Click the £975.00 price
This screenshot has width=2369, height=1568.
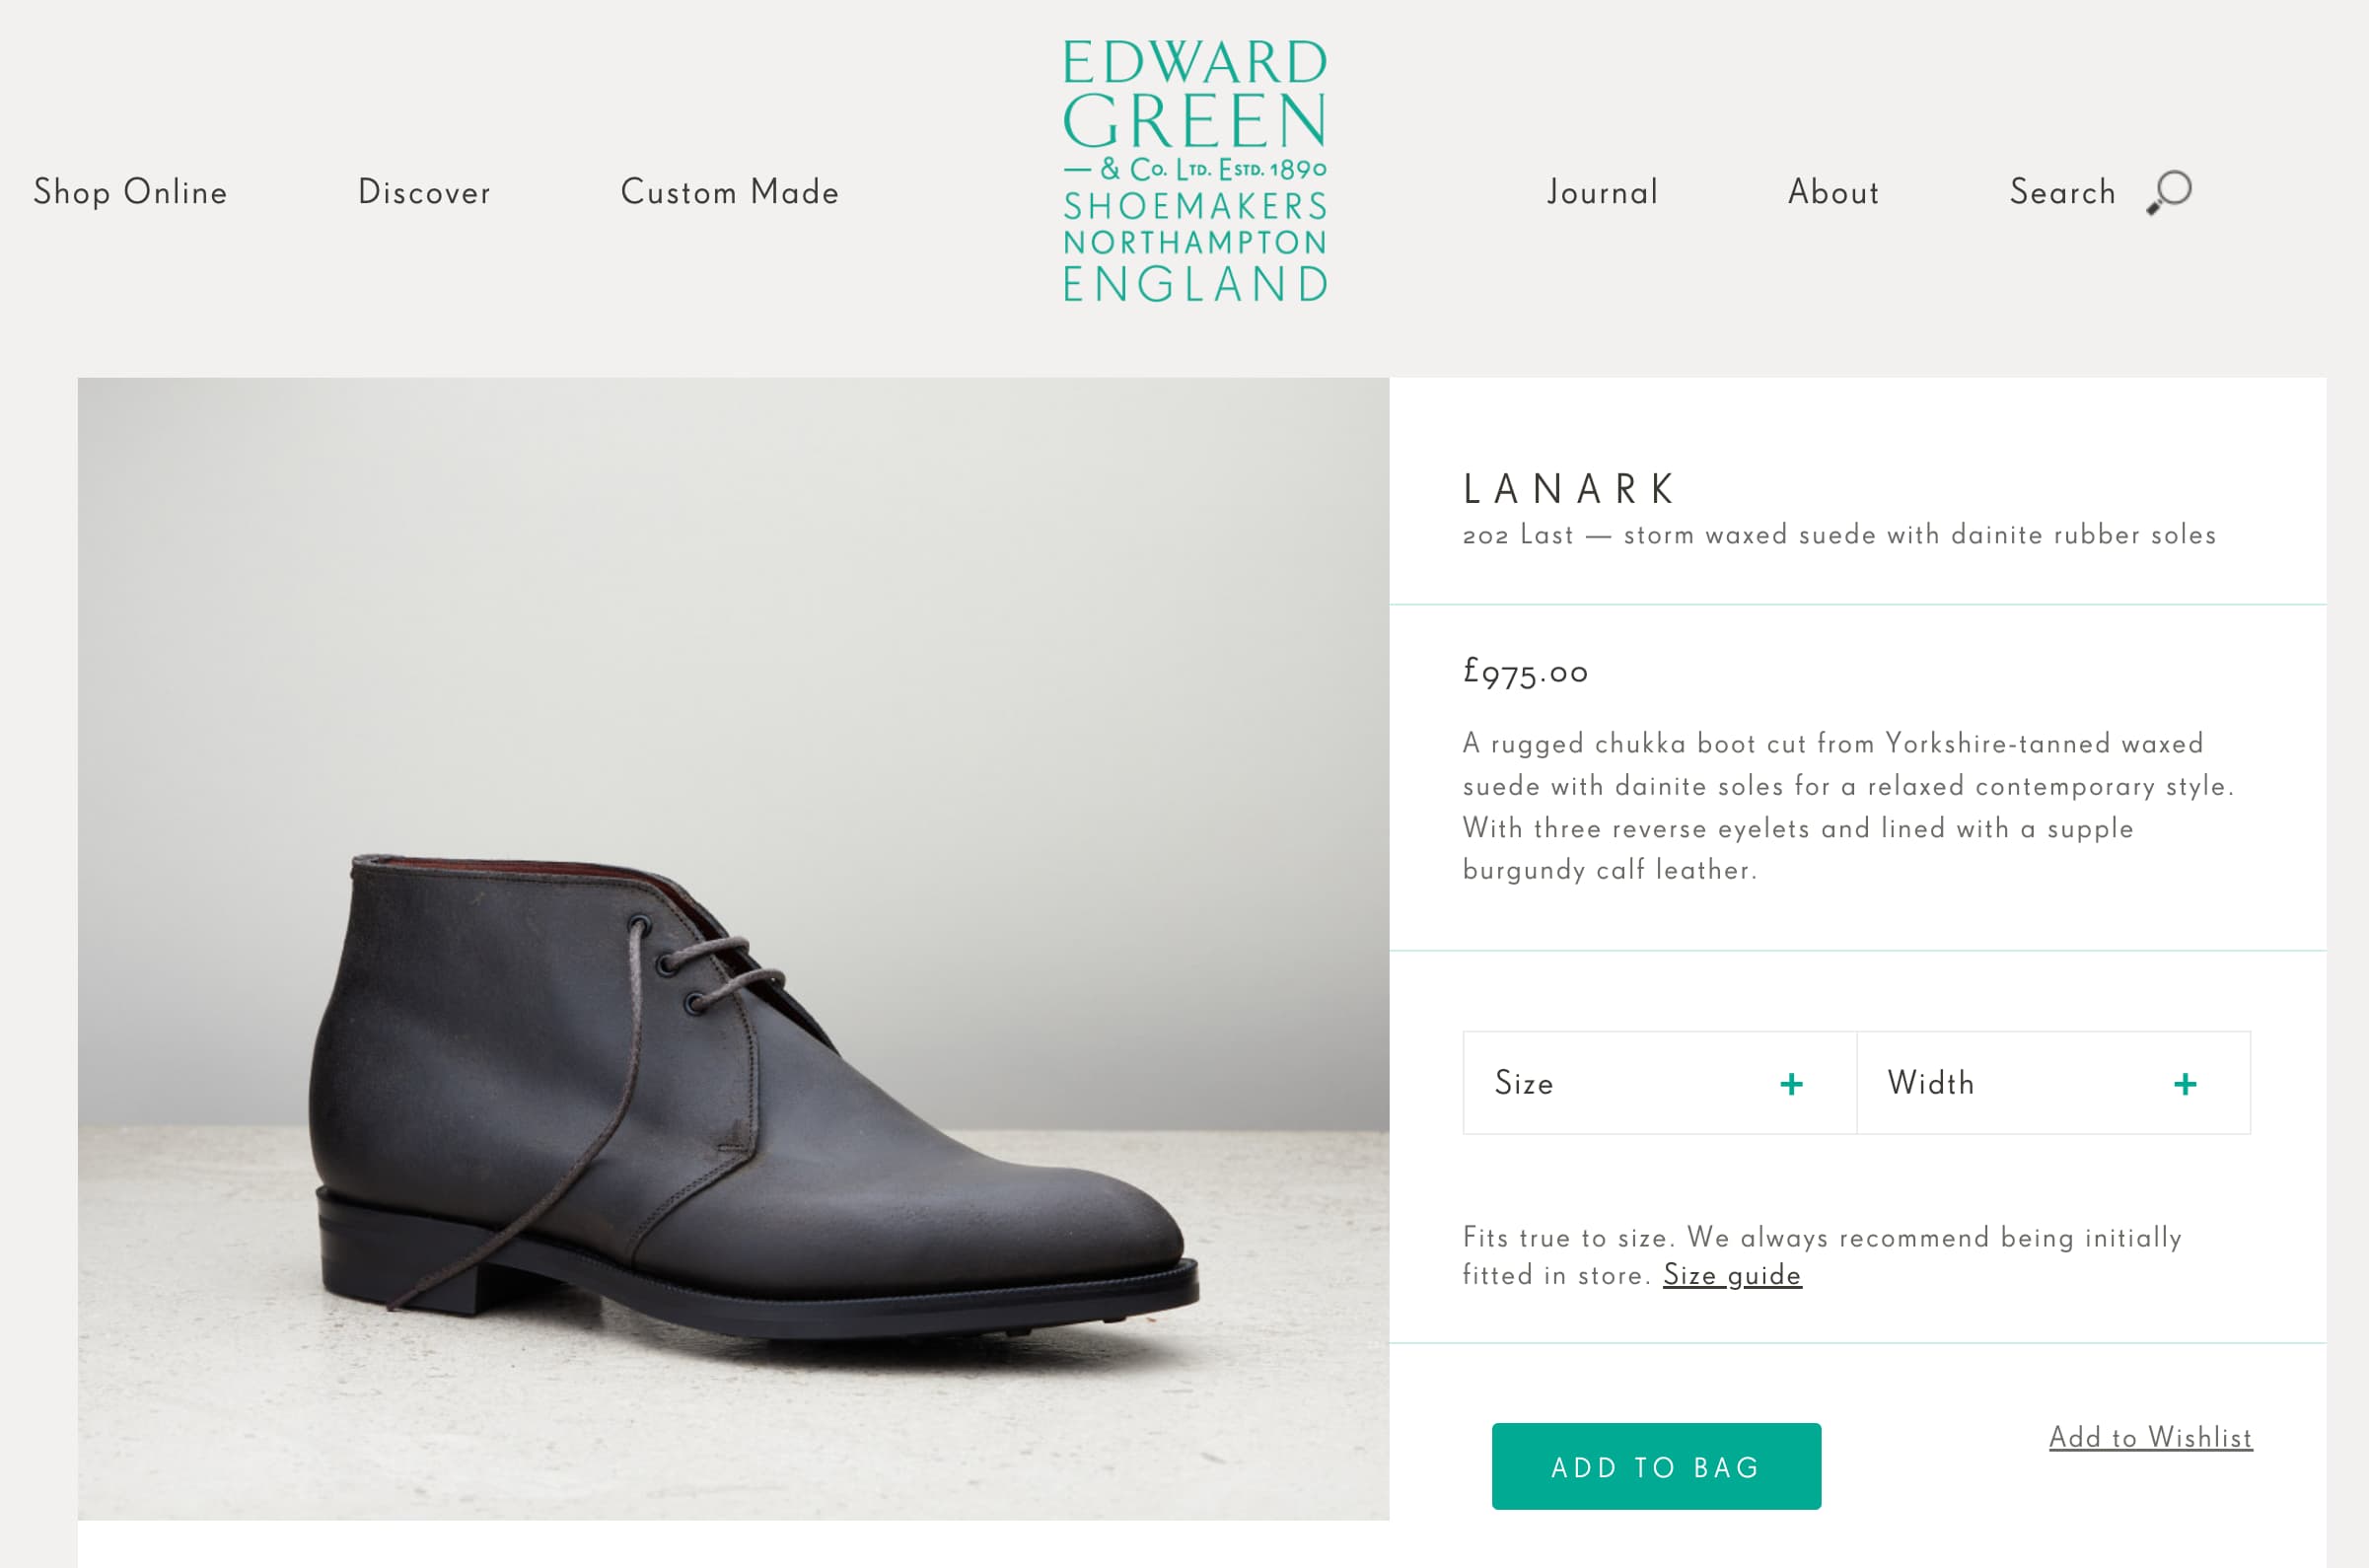[x=1525, y=672]
